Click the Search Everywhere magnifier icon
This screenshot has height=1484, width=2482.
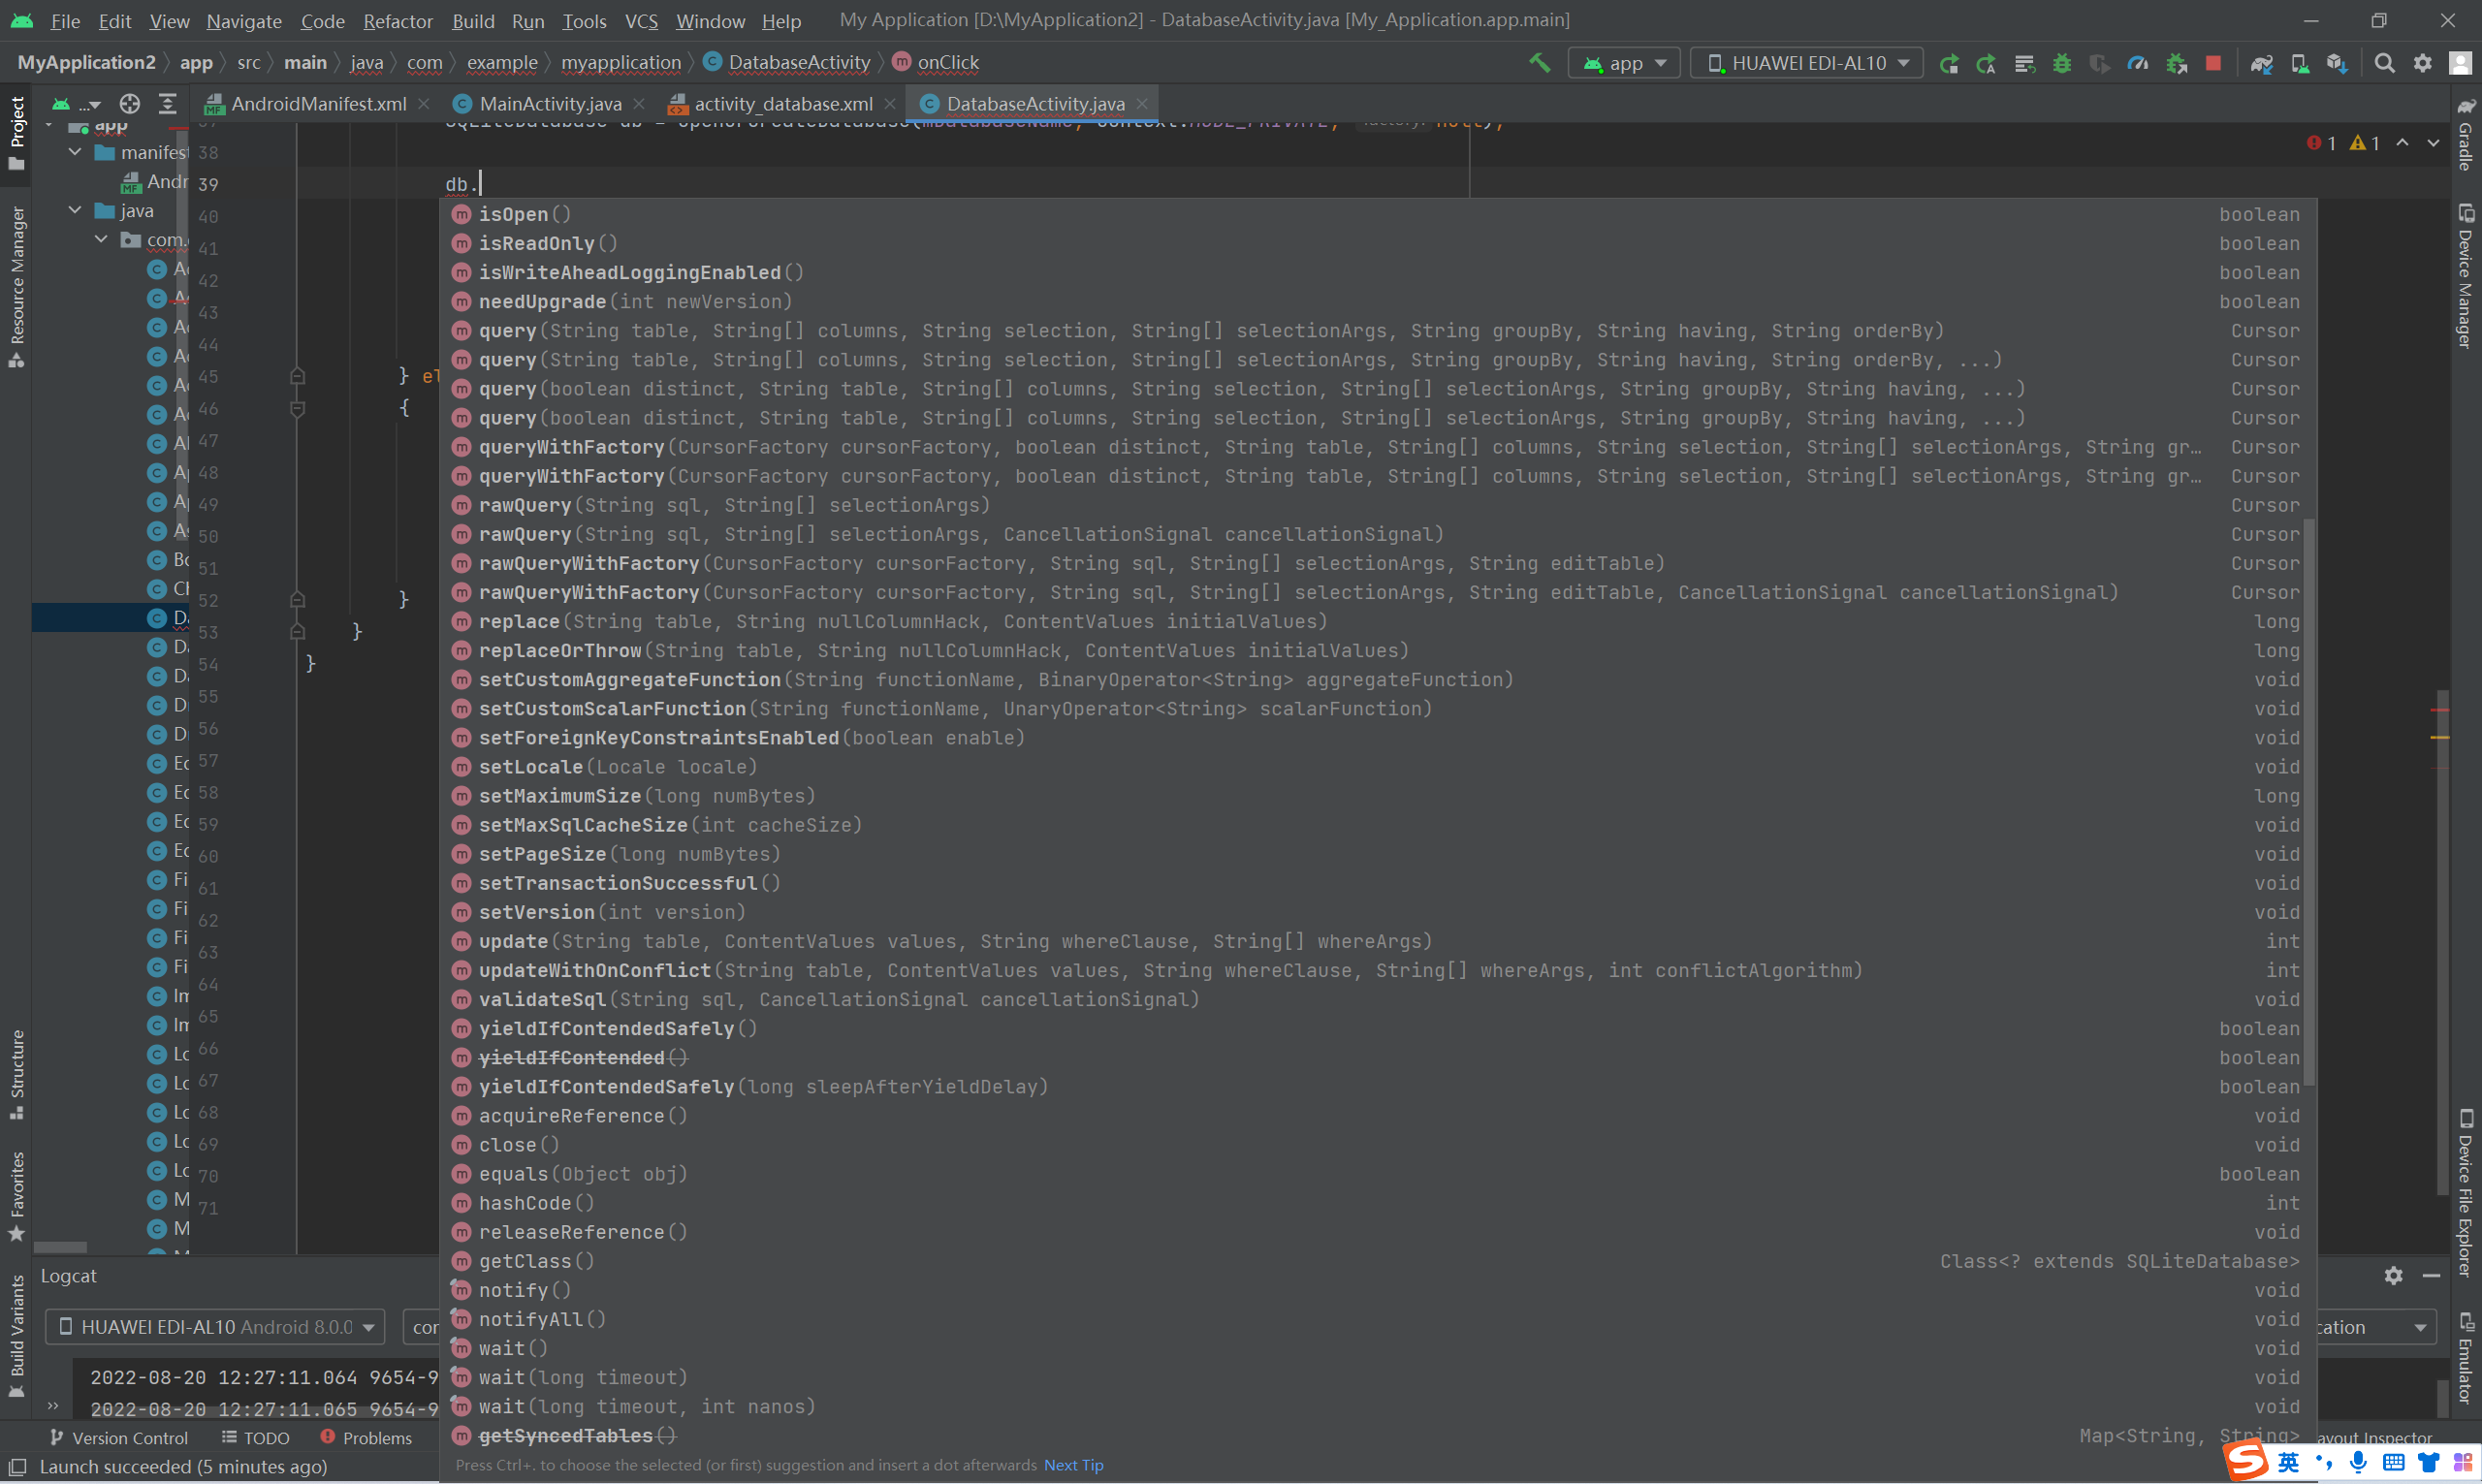pyautogui.click(x=2385, y=63)
